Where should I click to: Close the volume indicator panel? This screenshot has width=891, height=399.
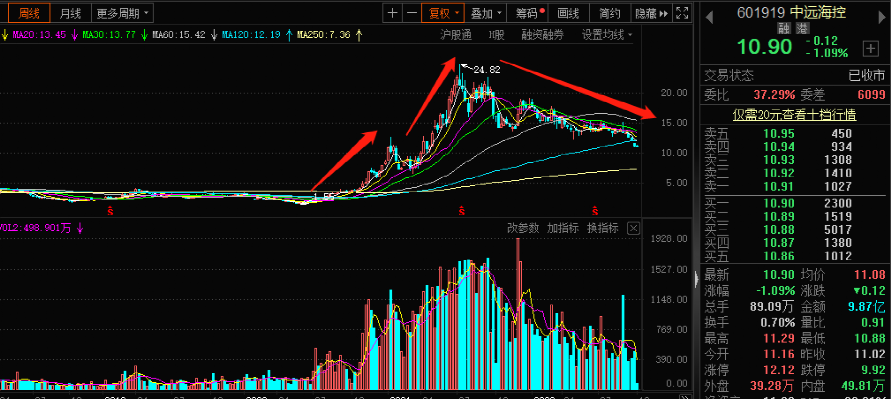(633, 228)
